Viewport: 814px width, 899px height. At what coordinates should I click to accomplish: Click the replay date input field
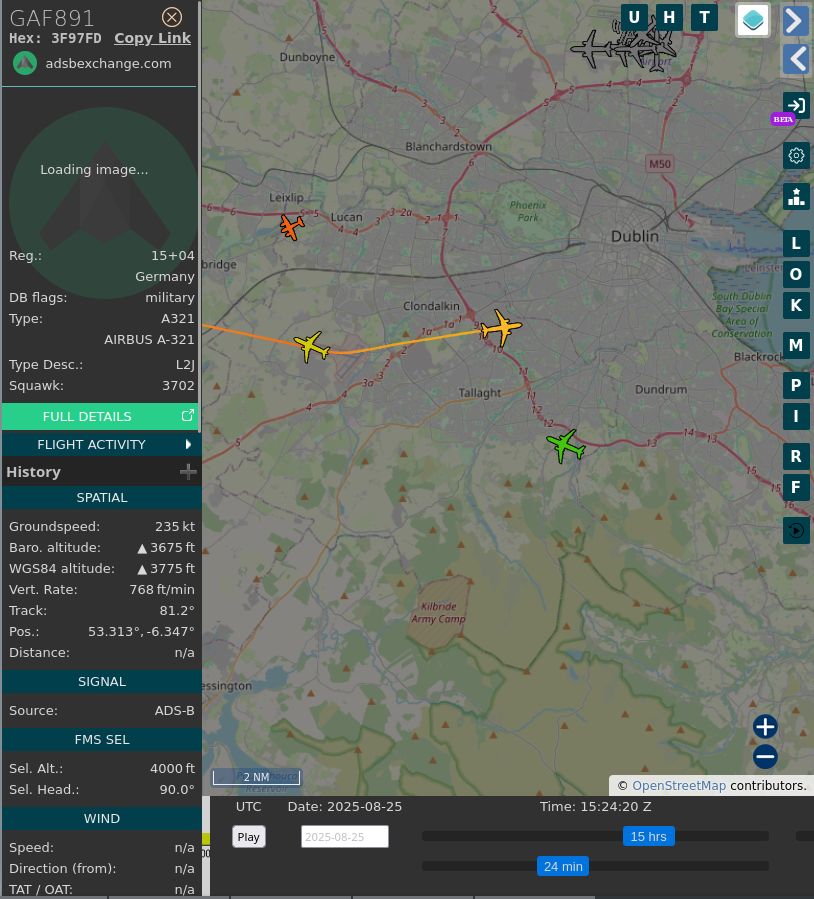[x=345, y=837]
